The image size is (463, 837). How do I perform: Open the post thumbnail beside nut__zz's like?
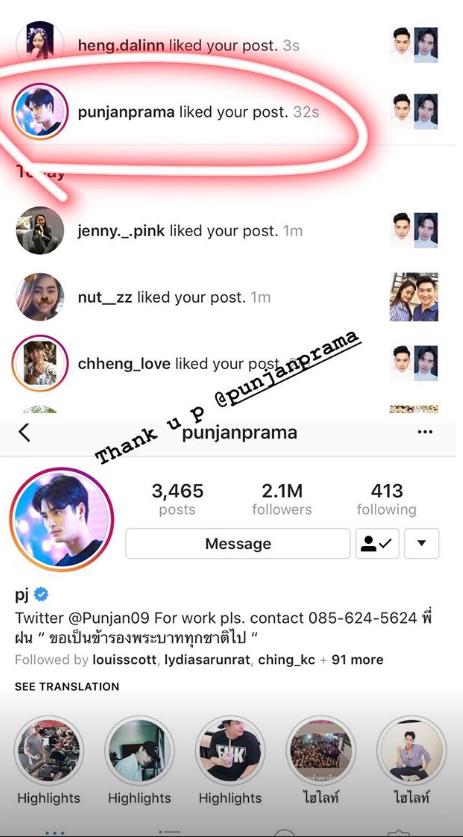[414, 297]
